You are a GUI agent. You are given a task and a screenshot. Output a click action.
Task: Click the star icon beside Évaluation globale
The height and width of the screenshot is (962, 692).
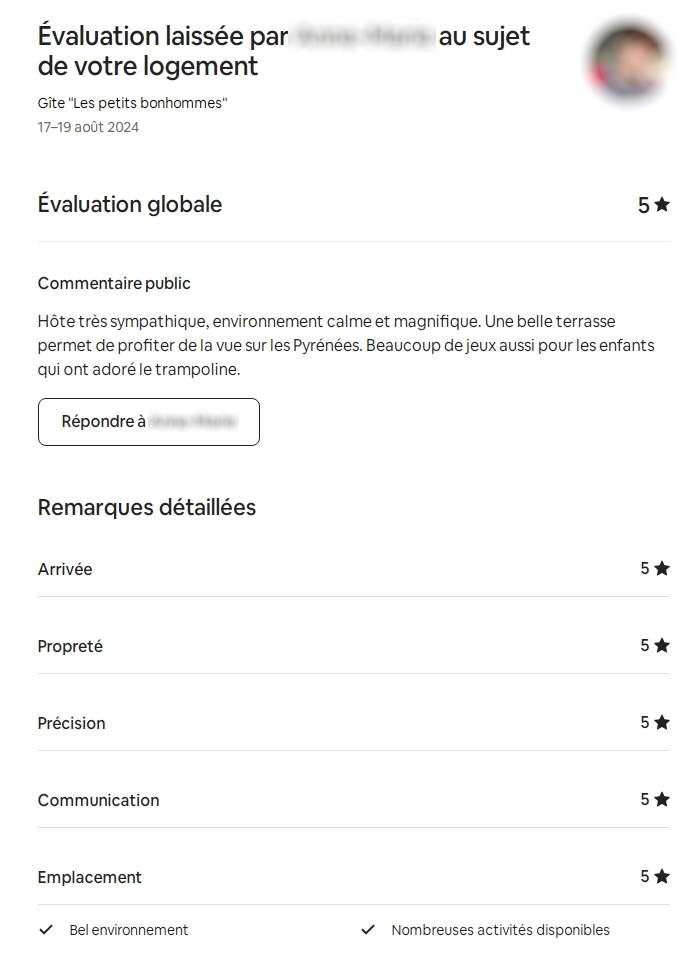coord(661,205)
